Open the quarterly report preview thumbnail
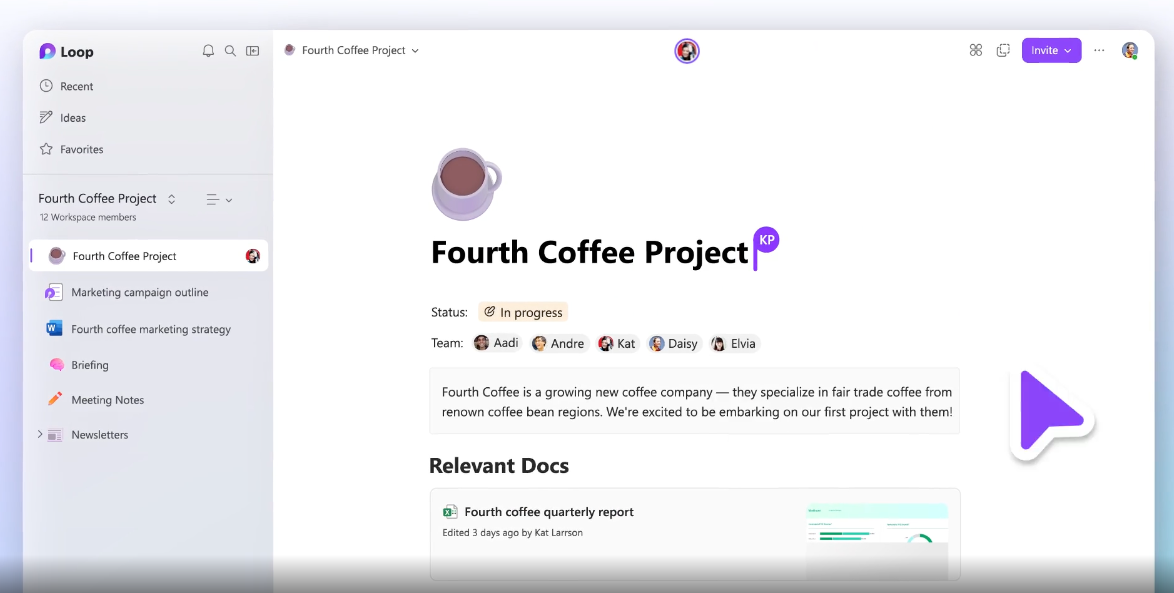The width and height of the screenshot is (1174, 593). click(877, 540)
